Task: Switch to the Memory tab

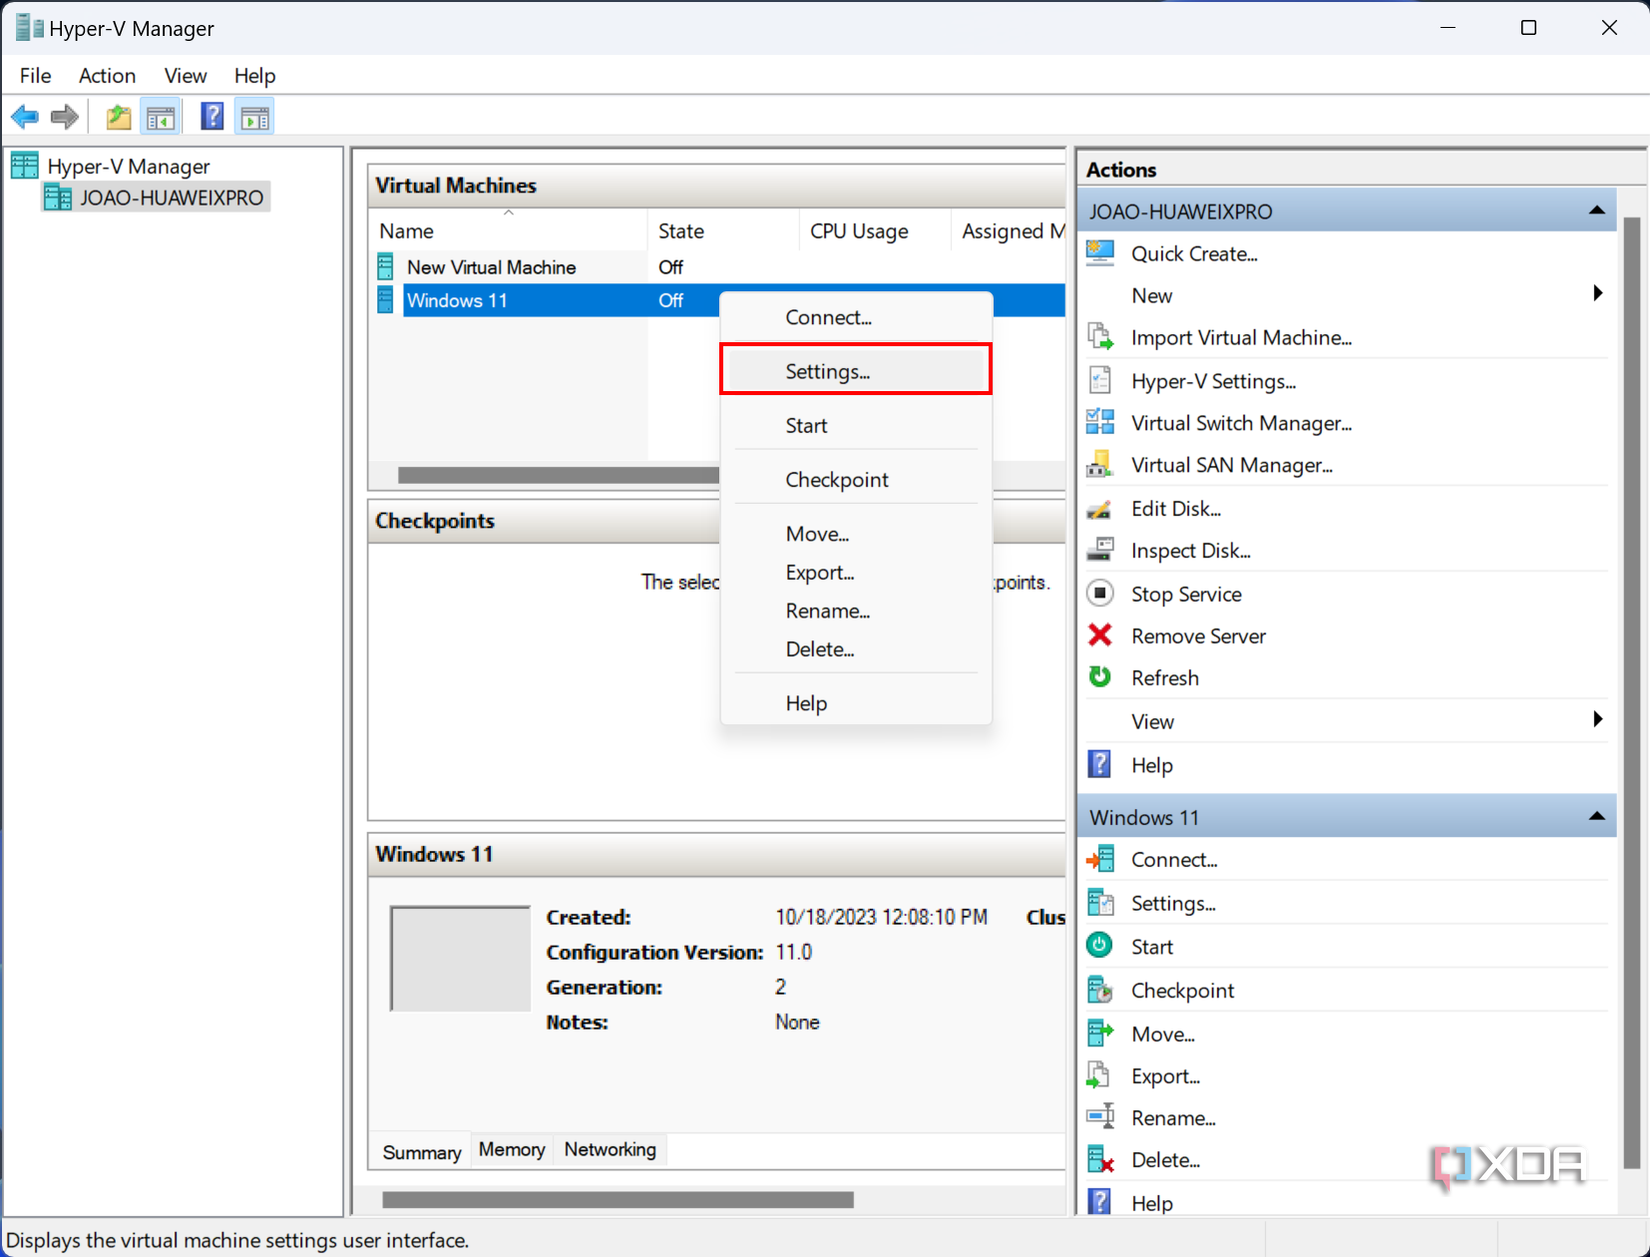Action: pos(512,1150)
